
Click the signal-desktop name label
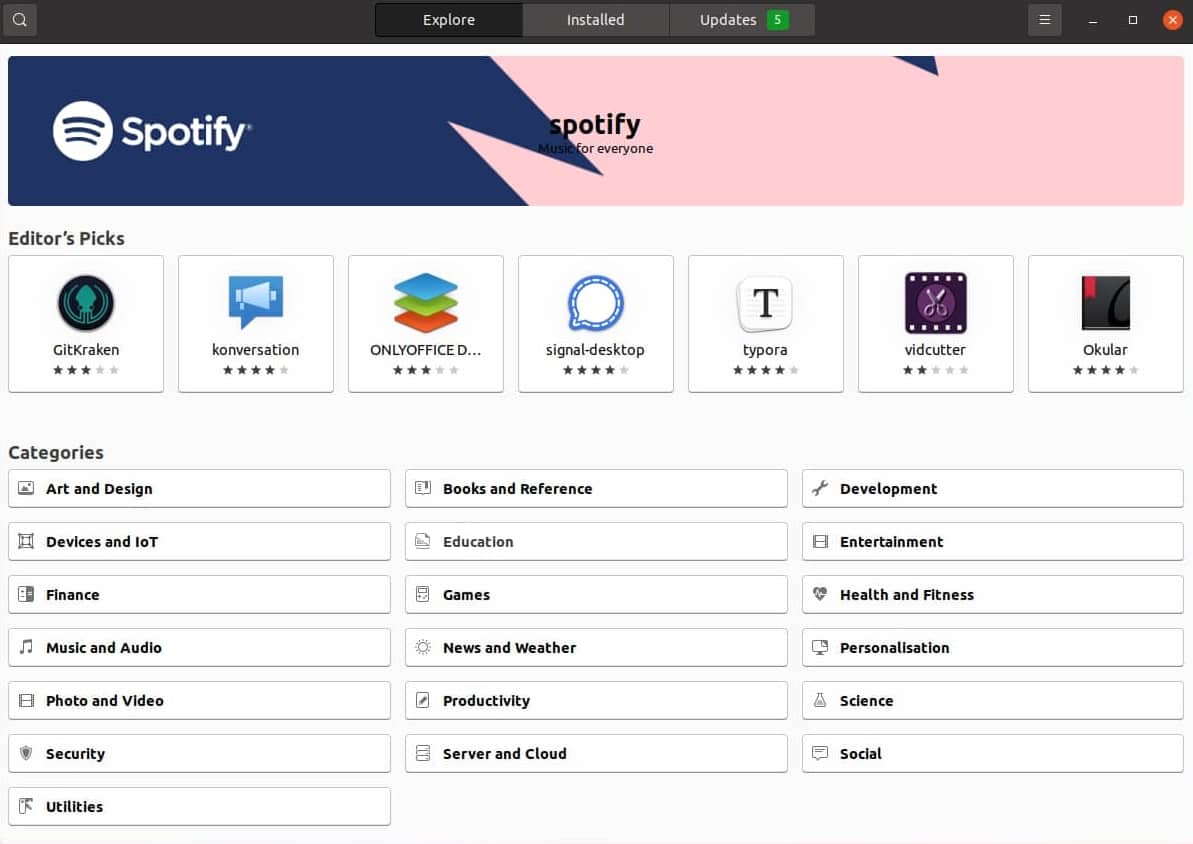tap(596, 349)
